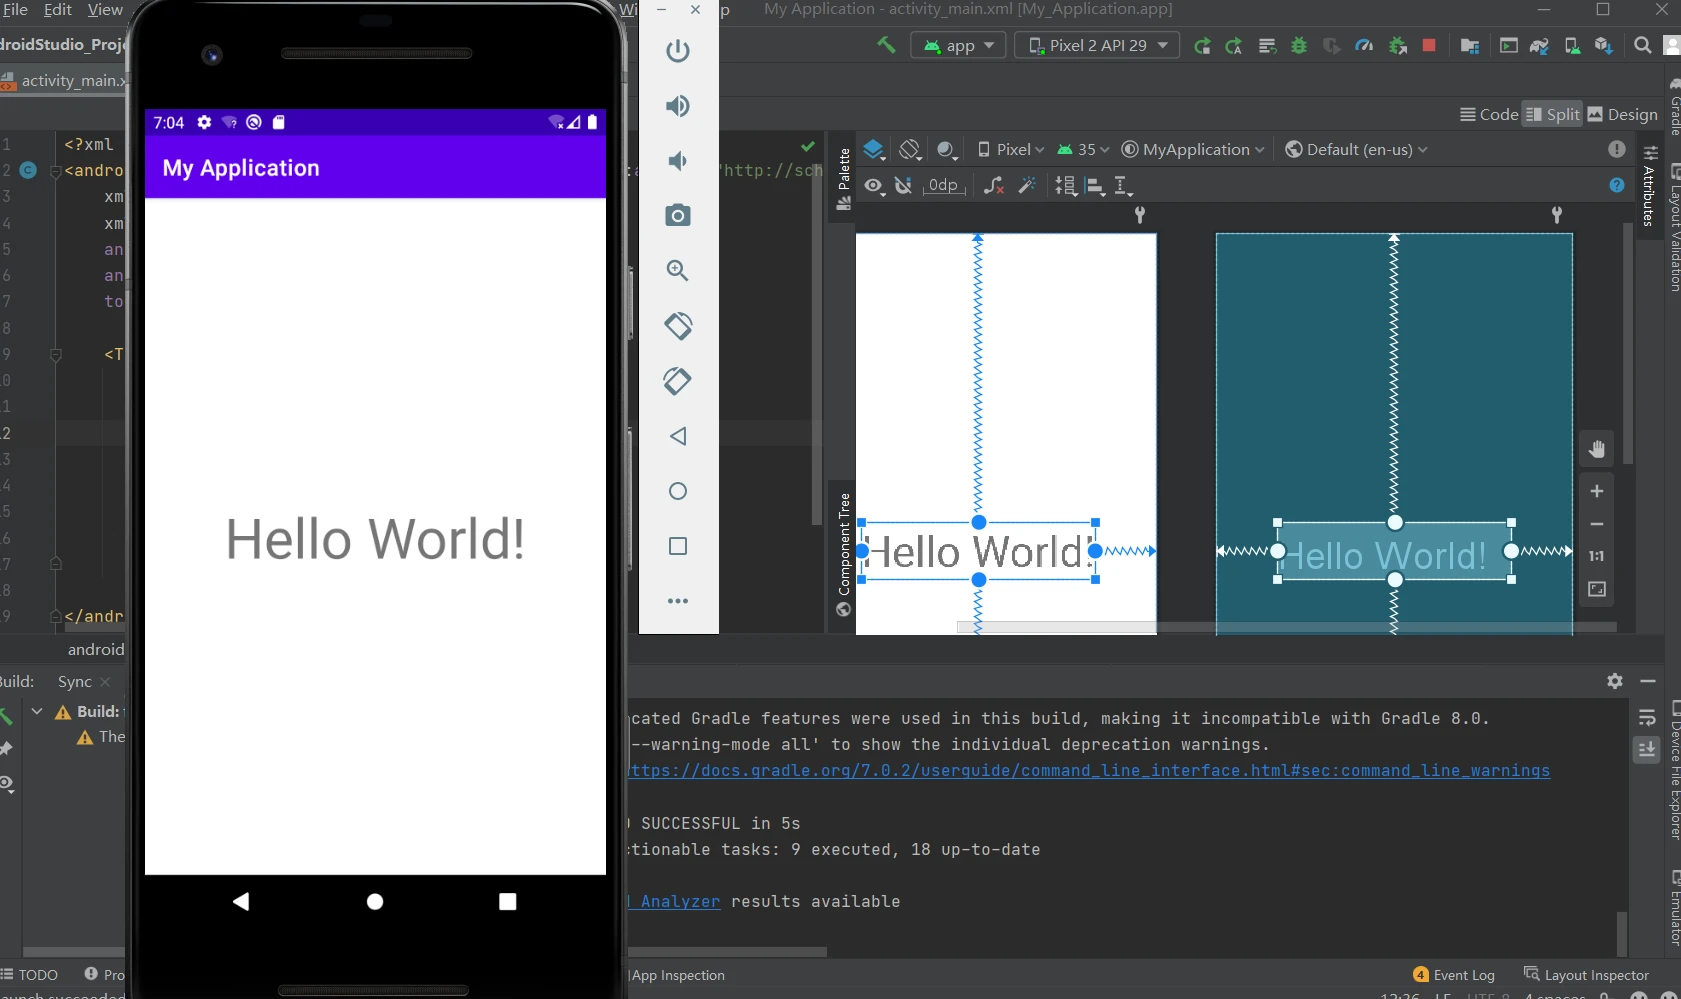Power off the emulator via power icon
The width and height of the screenshot is (1681, 999).
click(678, 51)
